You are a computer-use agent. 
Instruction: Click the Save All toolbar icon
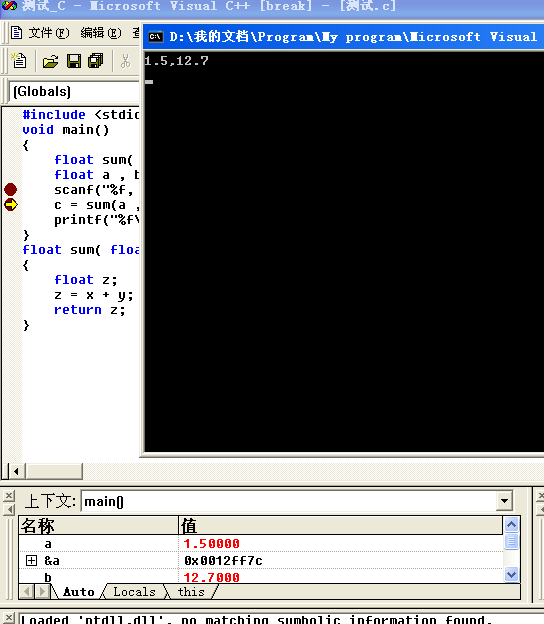pyautogui.click(x=96, y=61)
